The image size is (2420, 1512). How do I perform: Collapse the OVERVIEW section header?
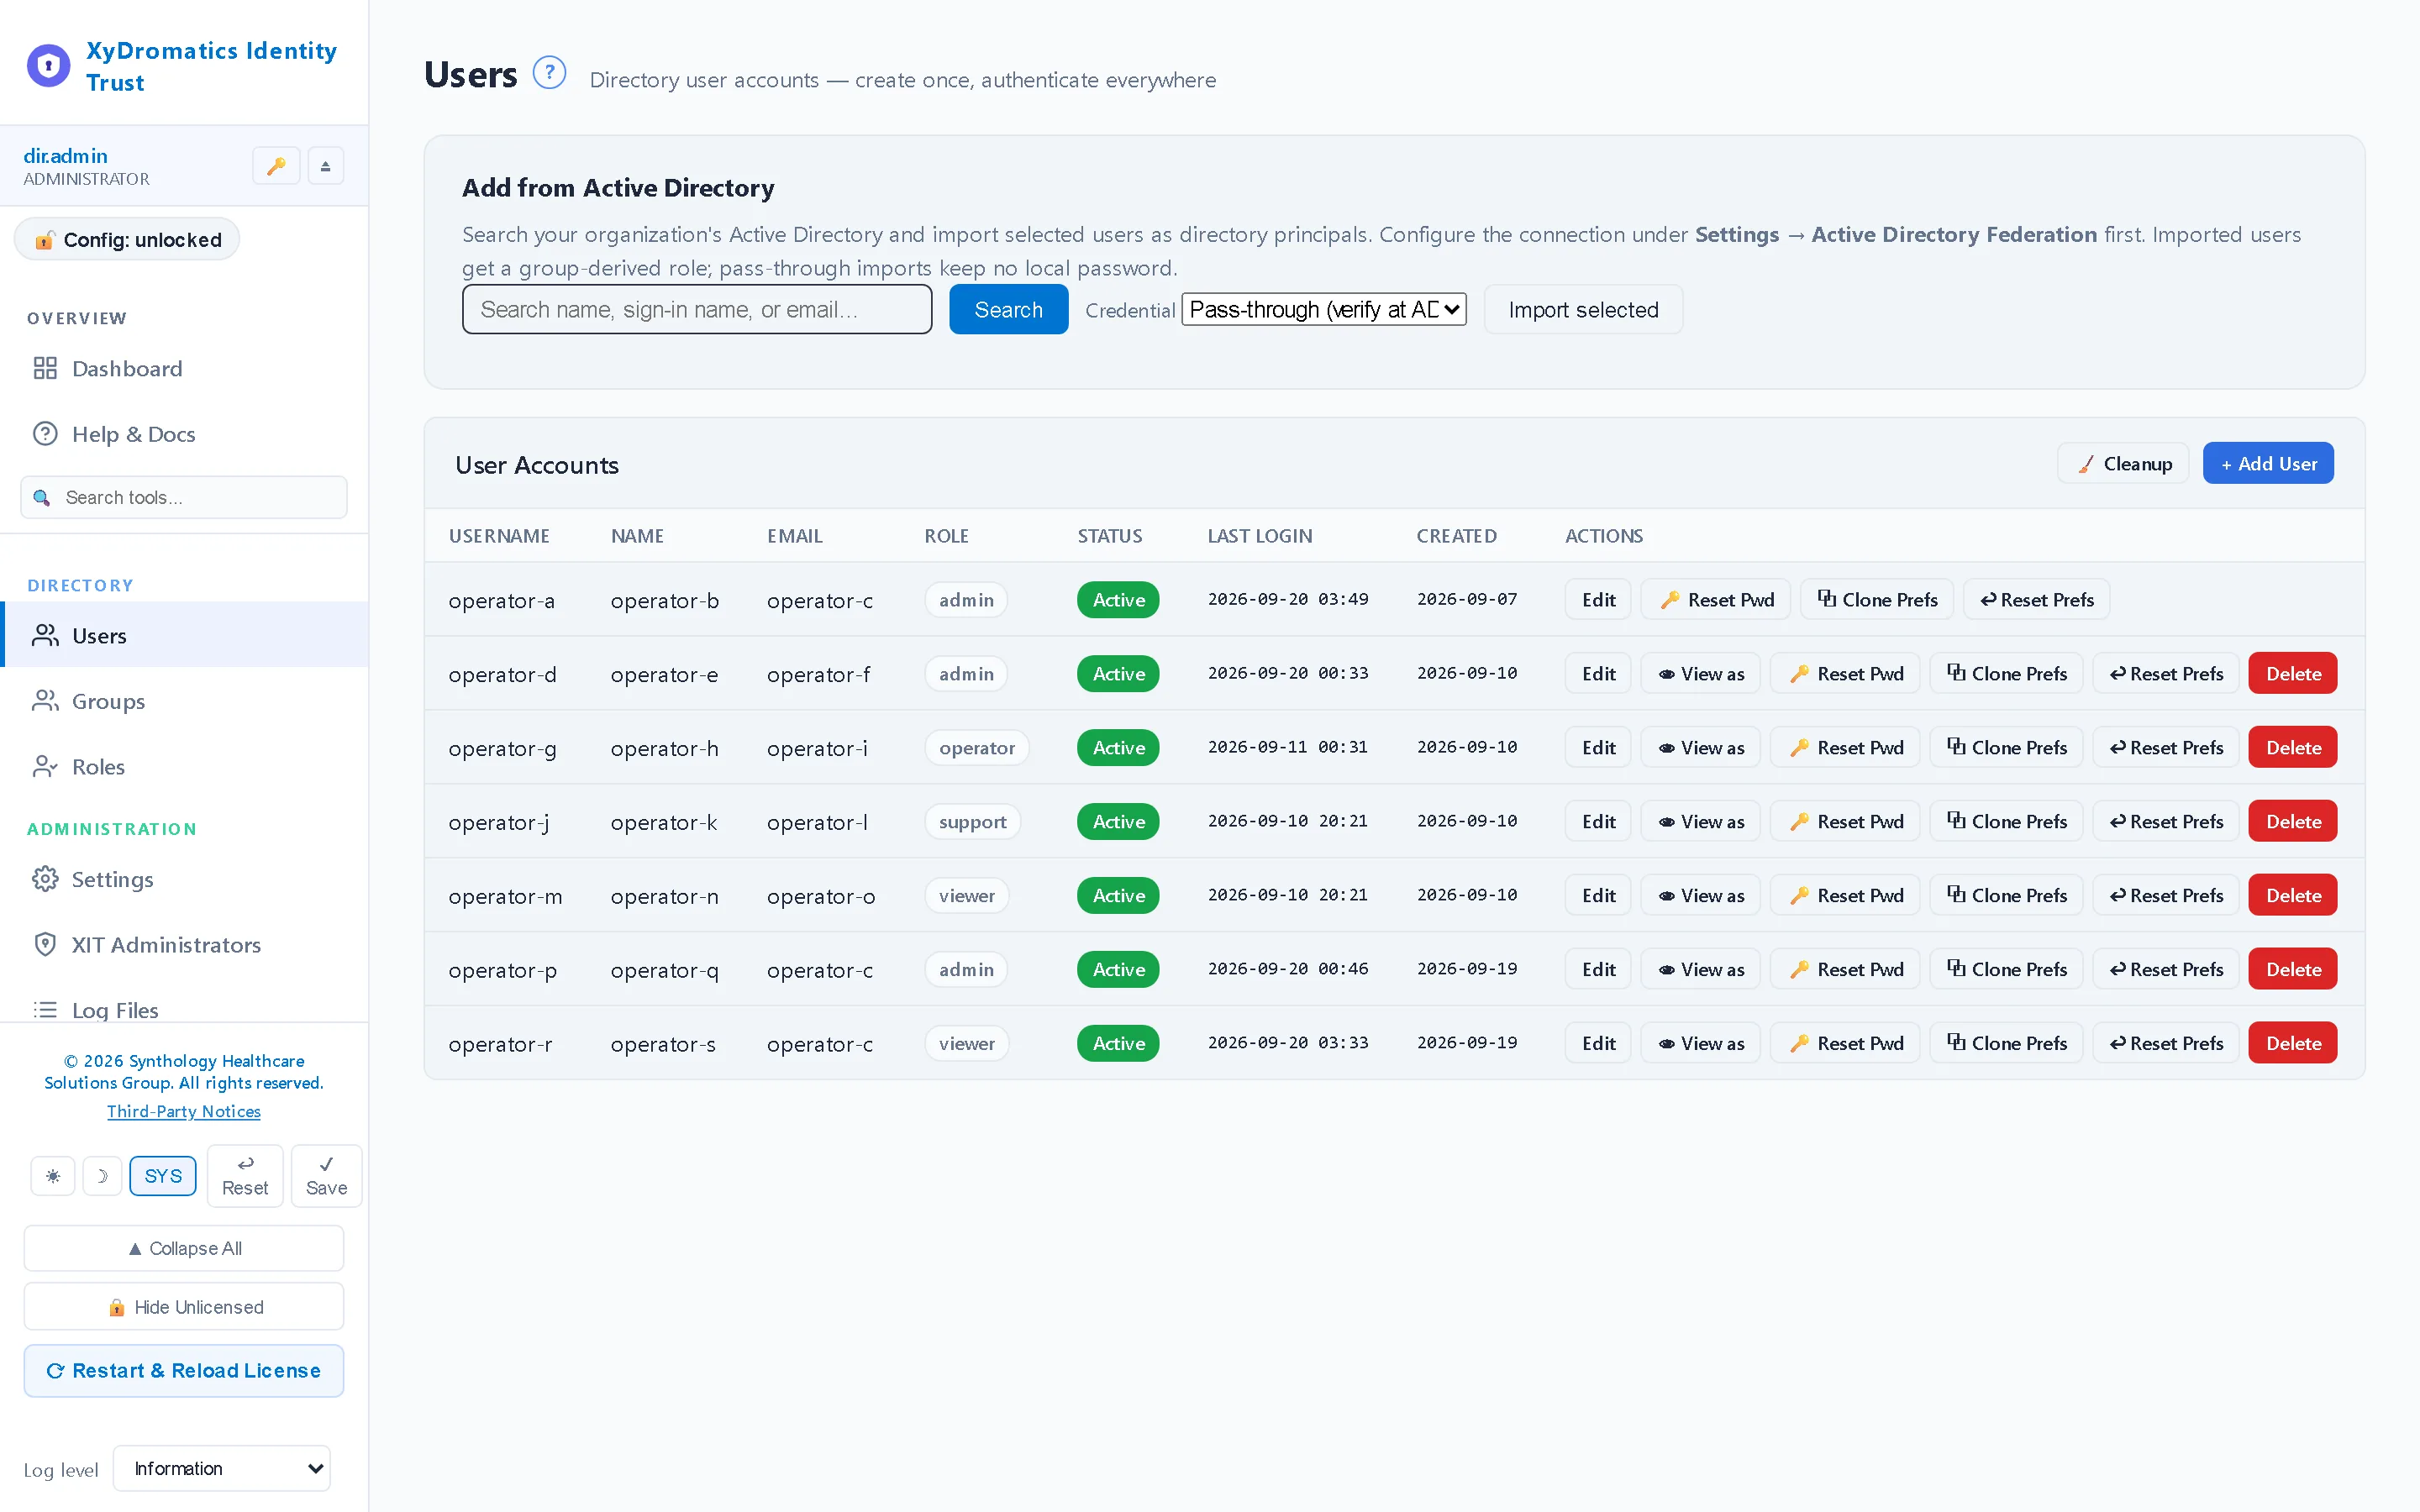[77, 319]
